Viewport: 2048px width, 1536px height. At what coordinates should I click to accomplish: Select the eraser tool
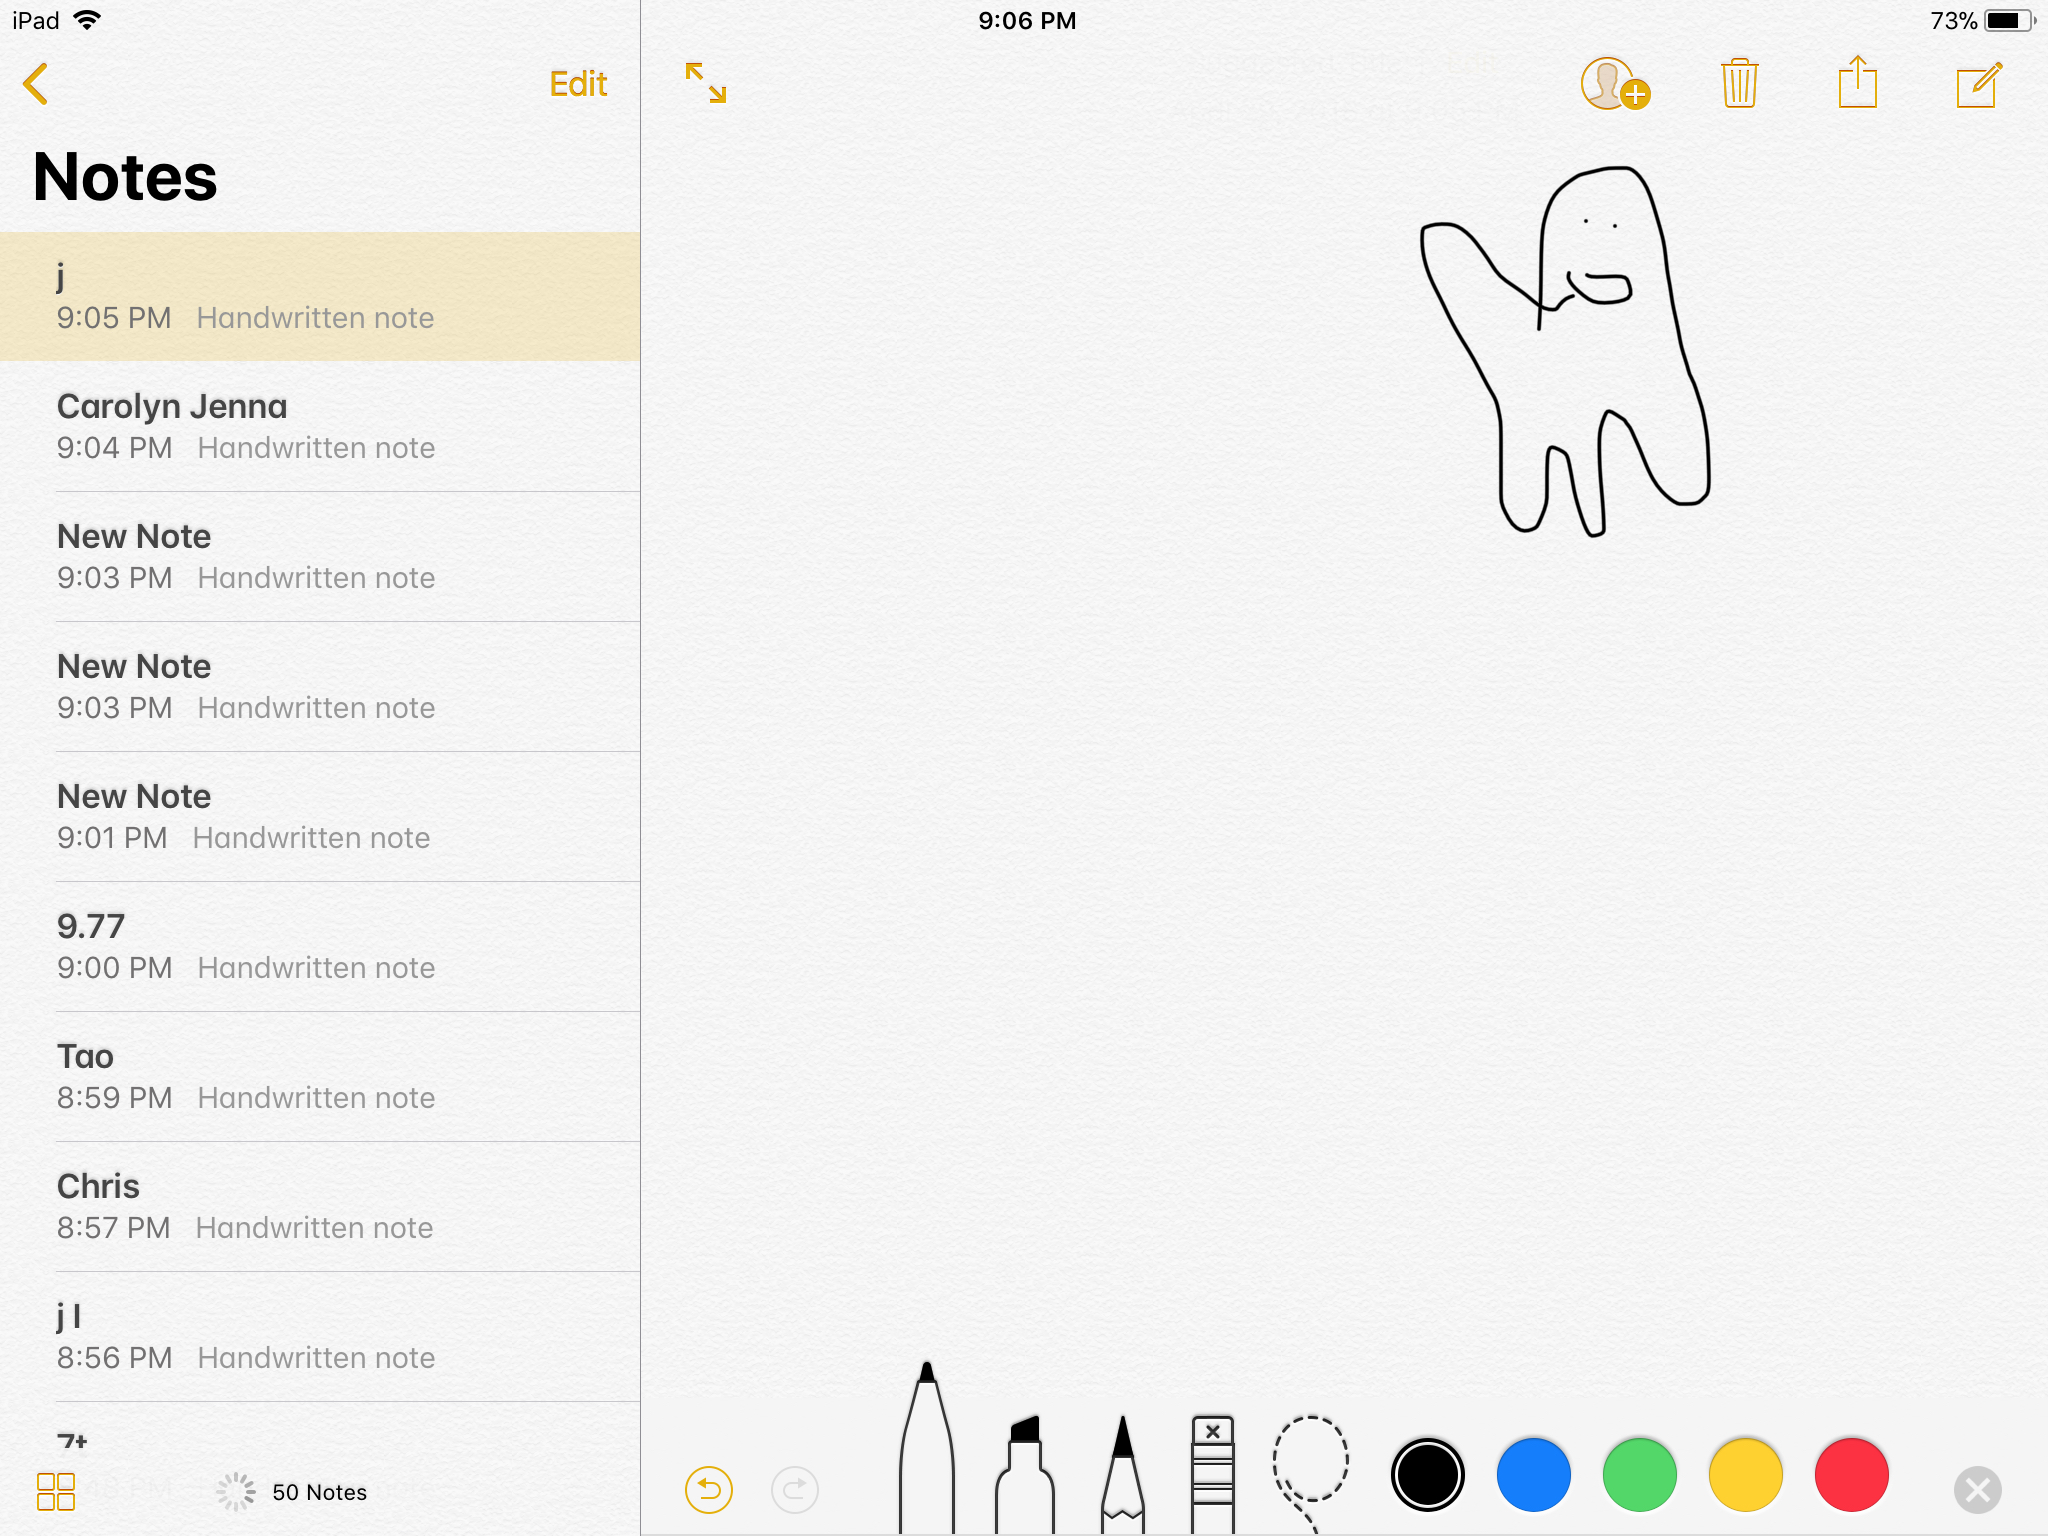click(x=1212, y=1475)
